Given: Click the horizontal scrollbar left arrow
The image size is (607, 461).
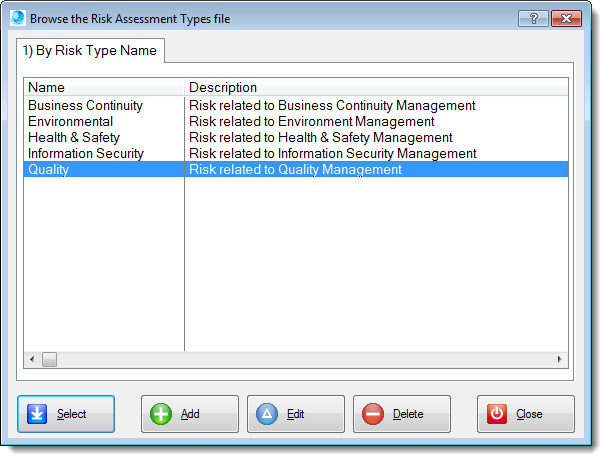Looking at the screenshot, I should tap(31, 359).
